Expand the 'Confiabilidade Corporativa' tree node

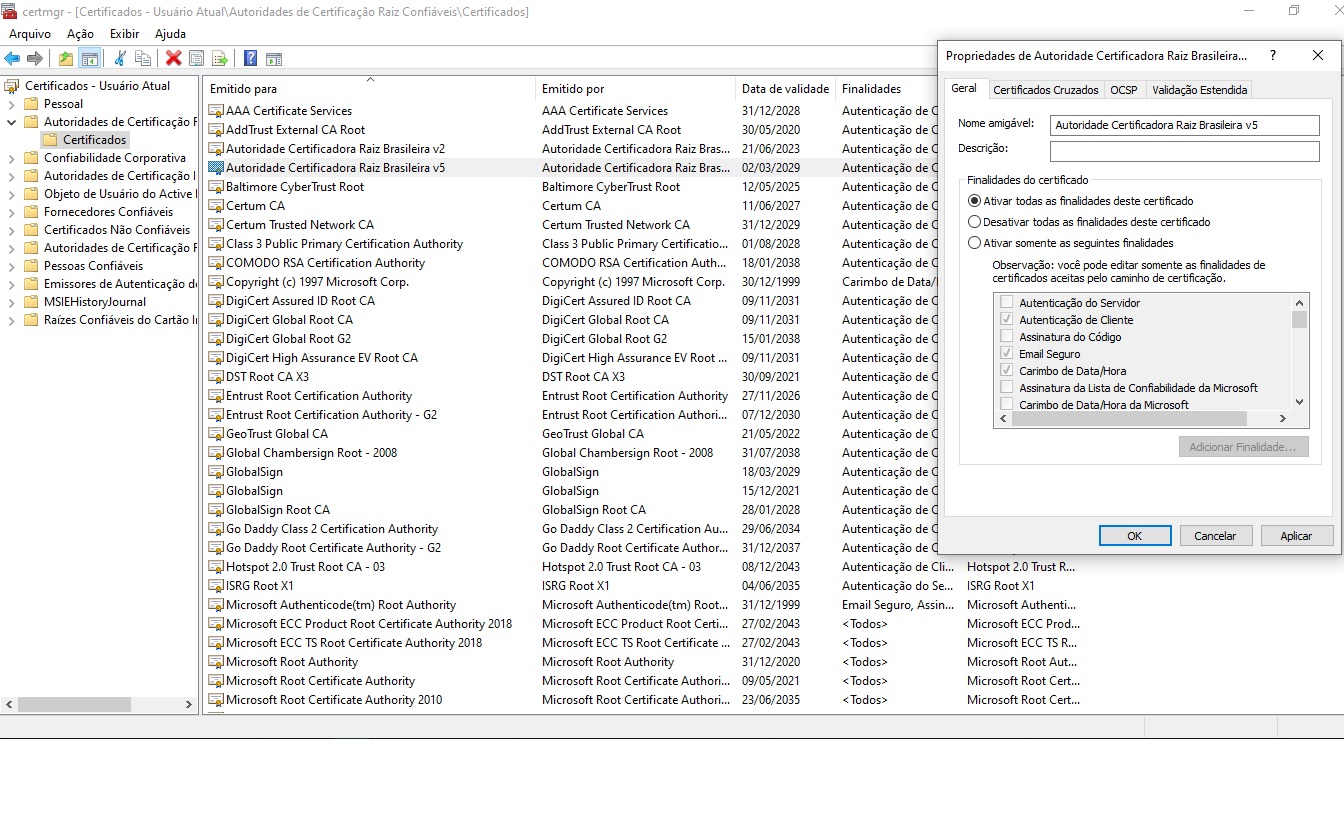coord(10,156)
